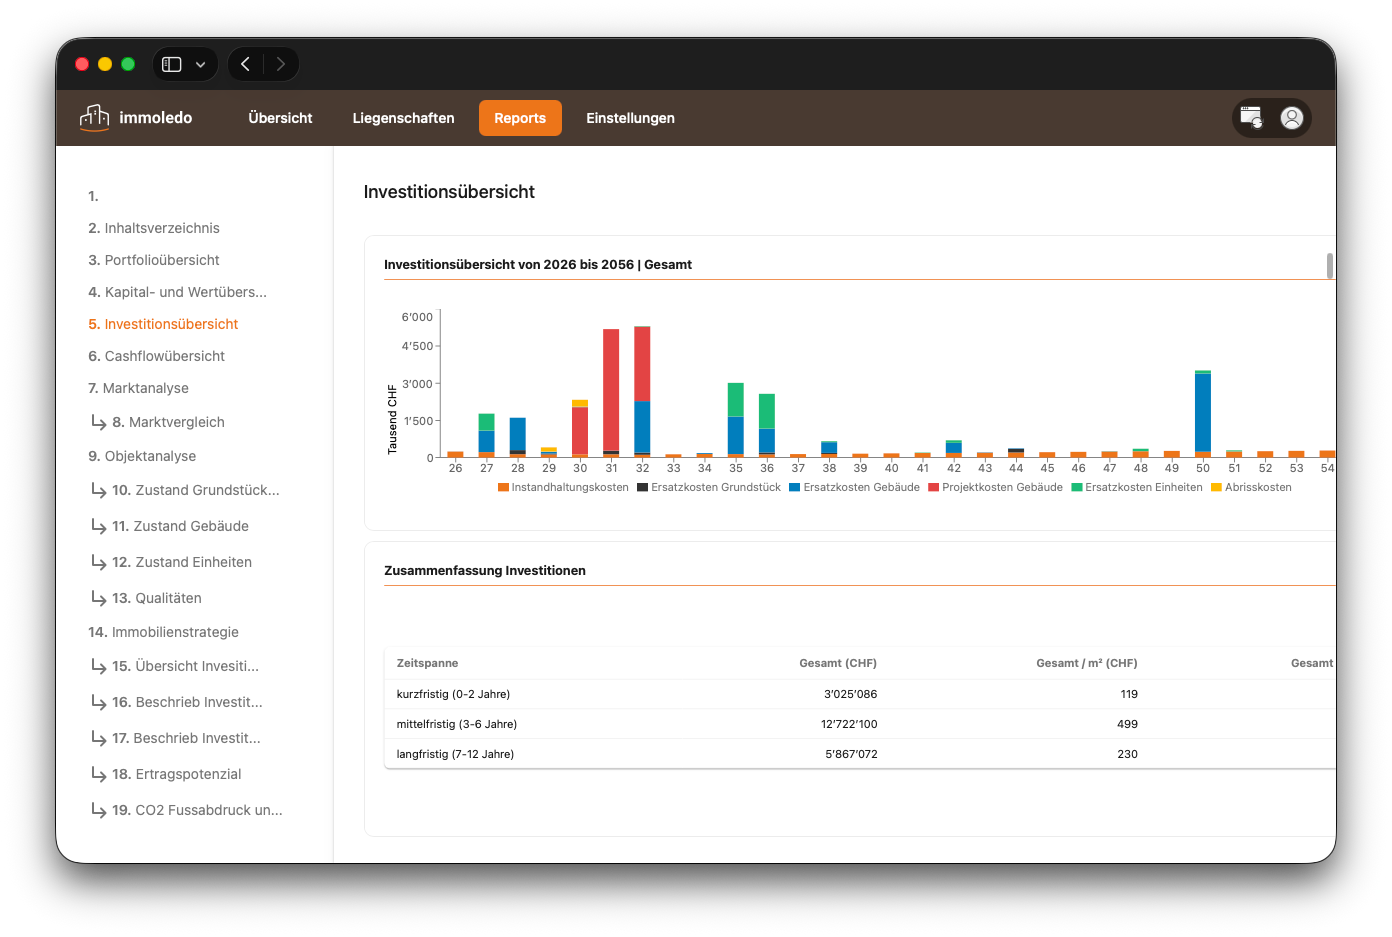Toggle Instandhaltungskosten legend series
This screenshot has height=937, width=1392.
coord(563,488)
